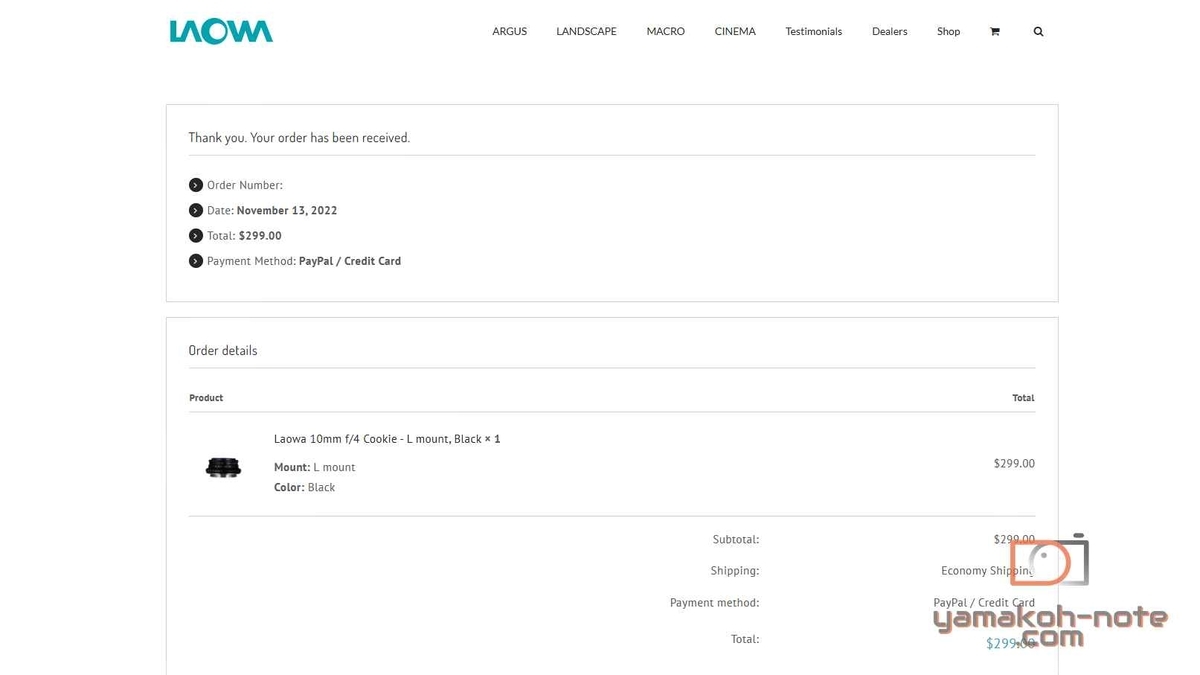Screen dimensions: 1200x675
Task: Click the Total column header
Action: click(x=1023, y=398)
